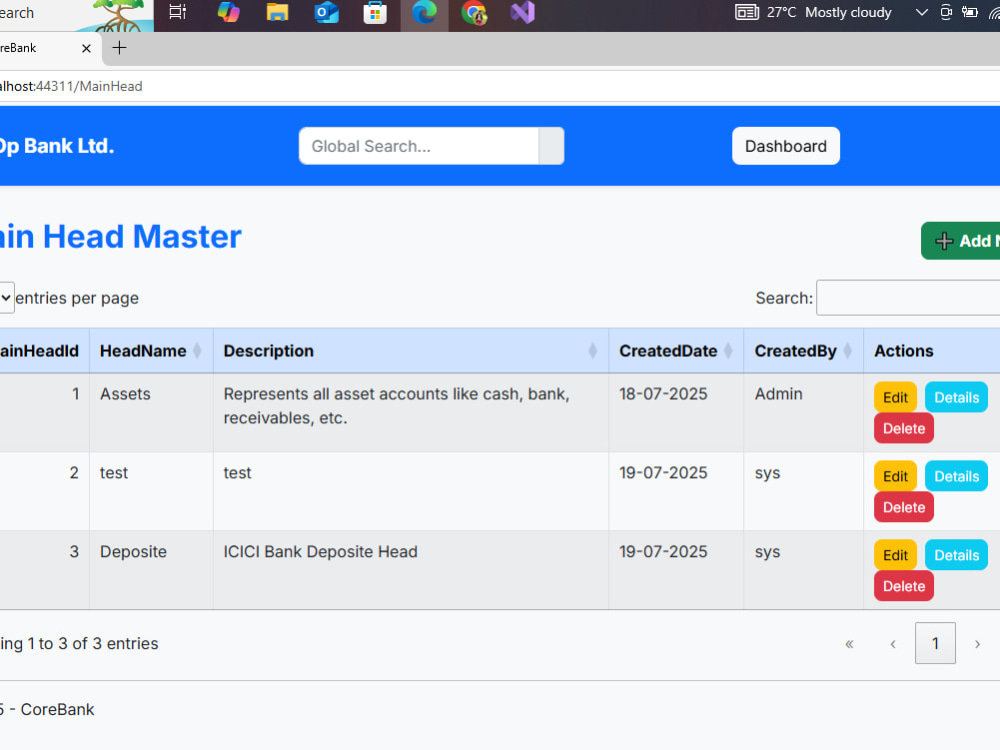Edit the Deposite row
This screenshot has height=750, width=1000.
895,555
